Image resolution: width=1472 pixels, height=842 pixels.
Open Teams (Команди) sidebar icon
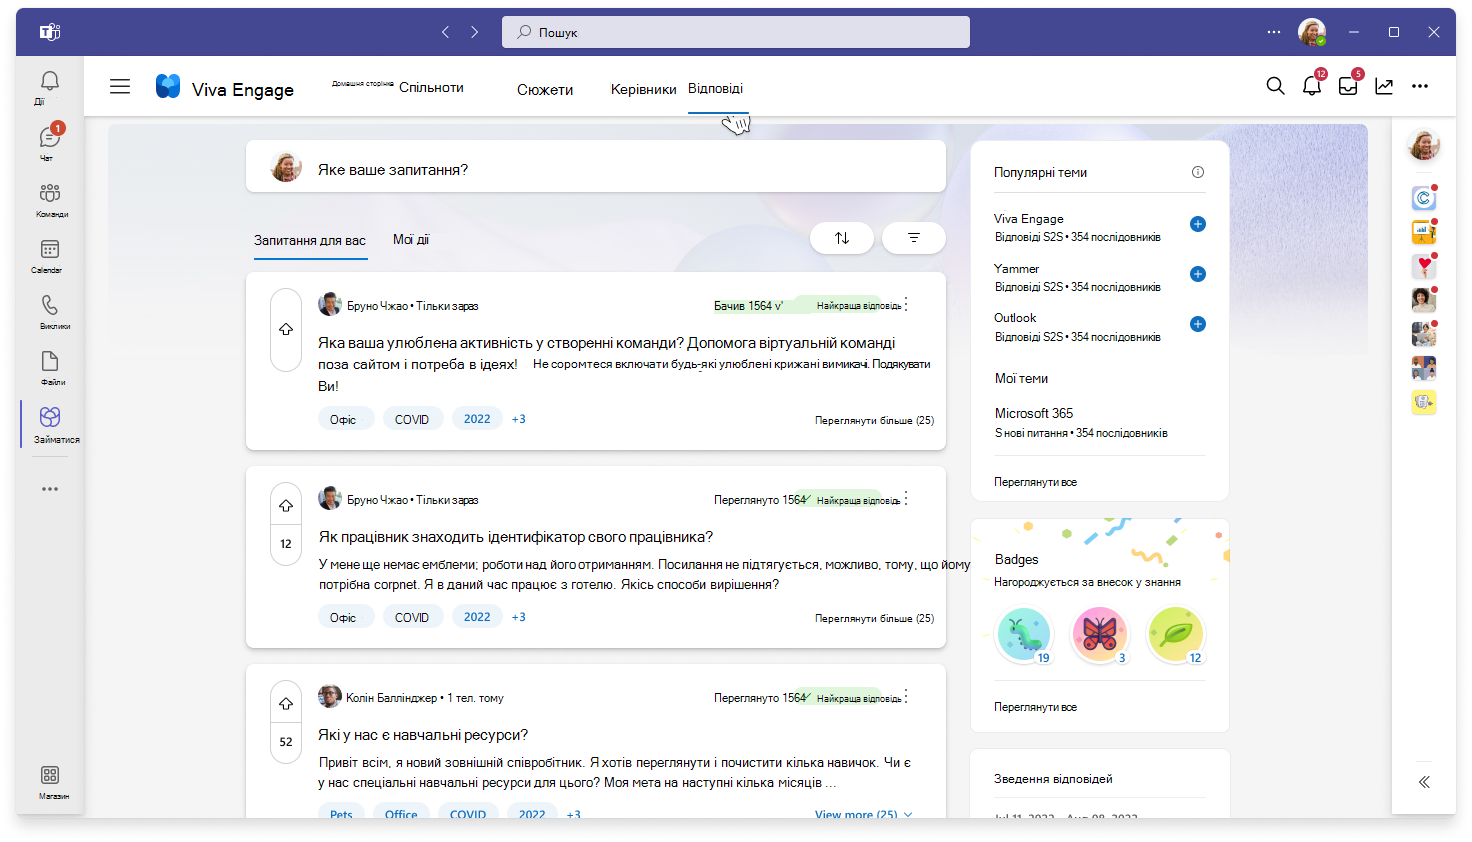pos(49,193)
